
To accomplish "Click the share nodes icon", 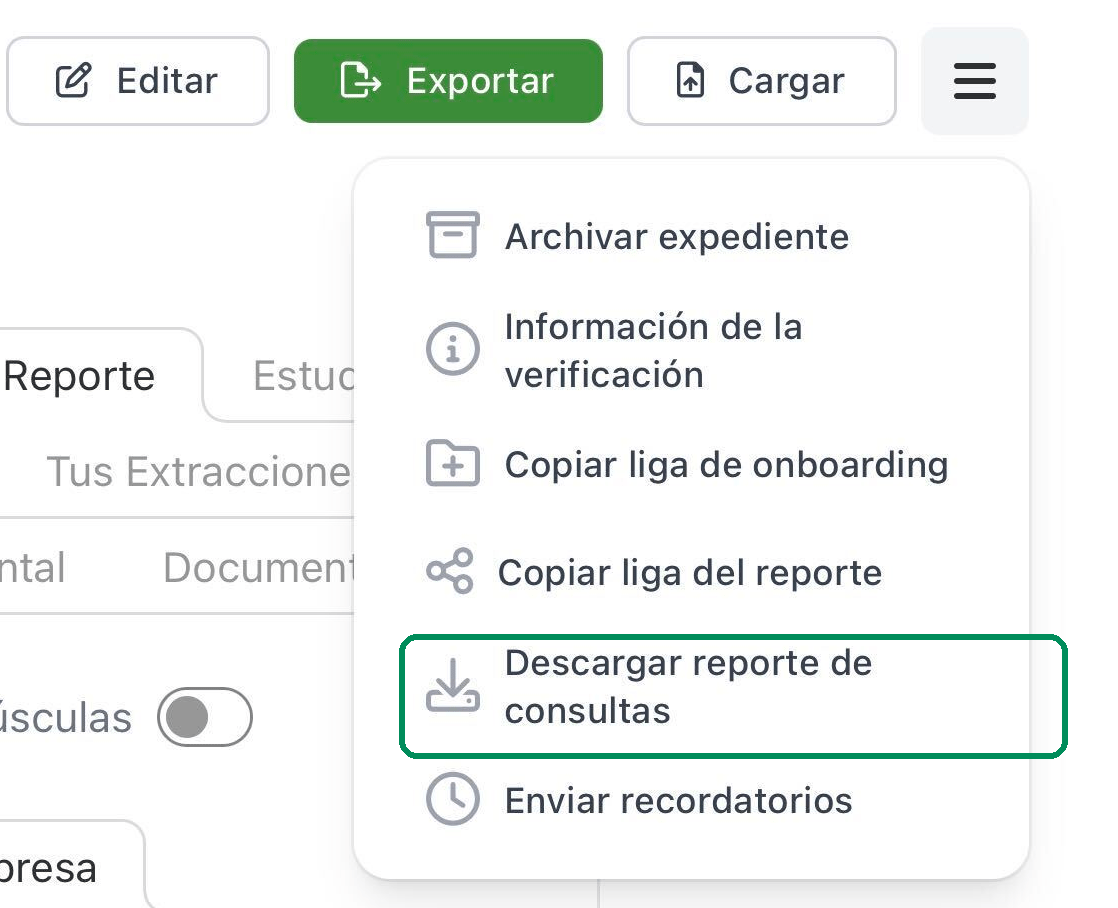I will 450,571.
